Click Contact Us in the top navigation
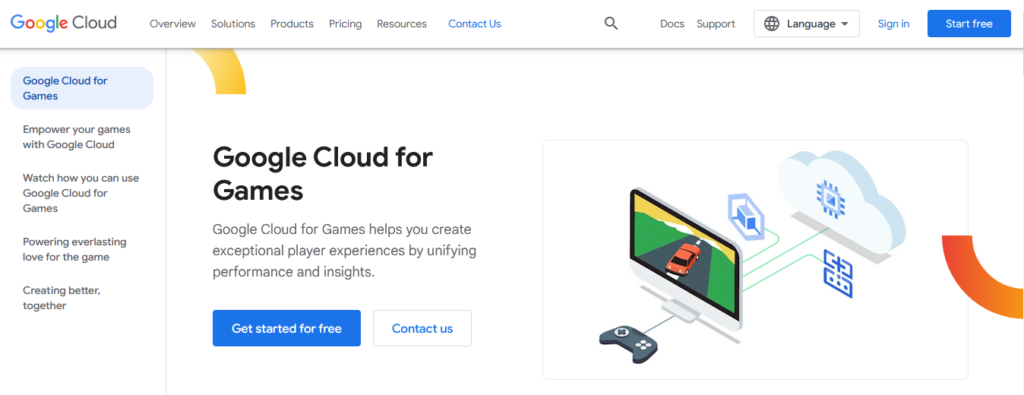Viewport: 1024px width, 395px height. [475, 24]
